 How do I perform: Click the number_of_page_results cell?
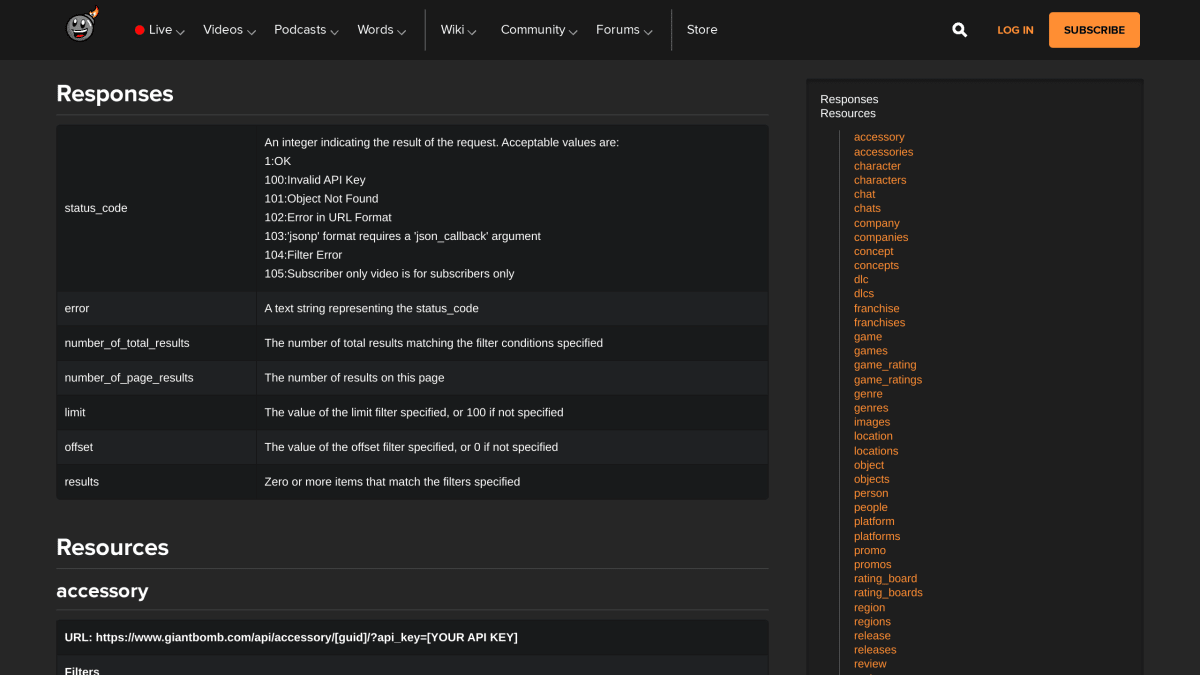pyautogui.click(x=156, y=377)
